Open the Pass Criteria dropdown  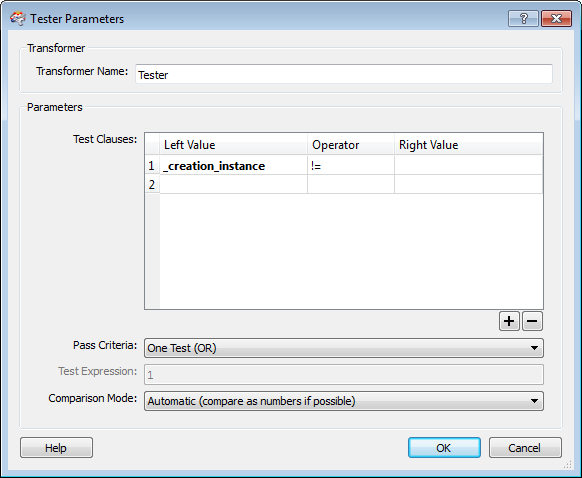(344, 348)
